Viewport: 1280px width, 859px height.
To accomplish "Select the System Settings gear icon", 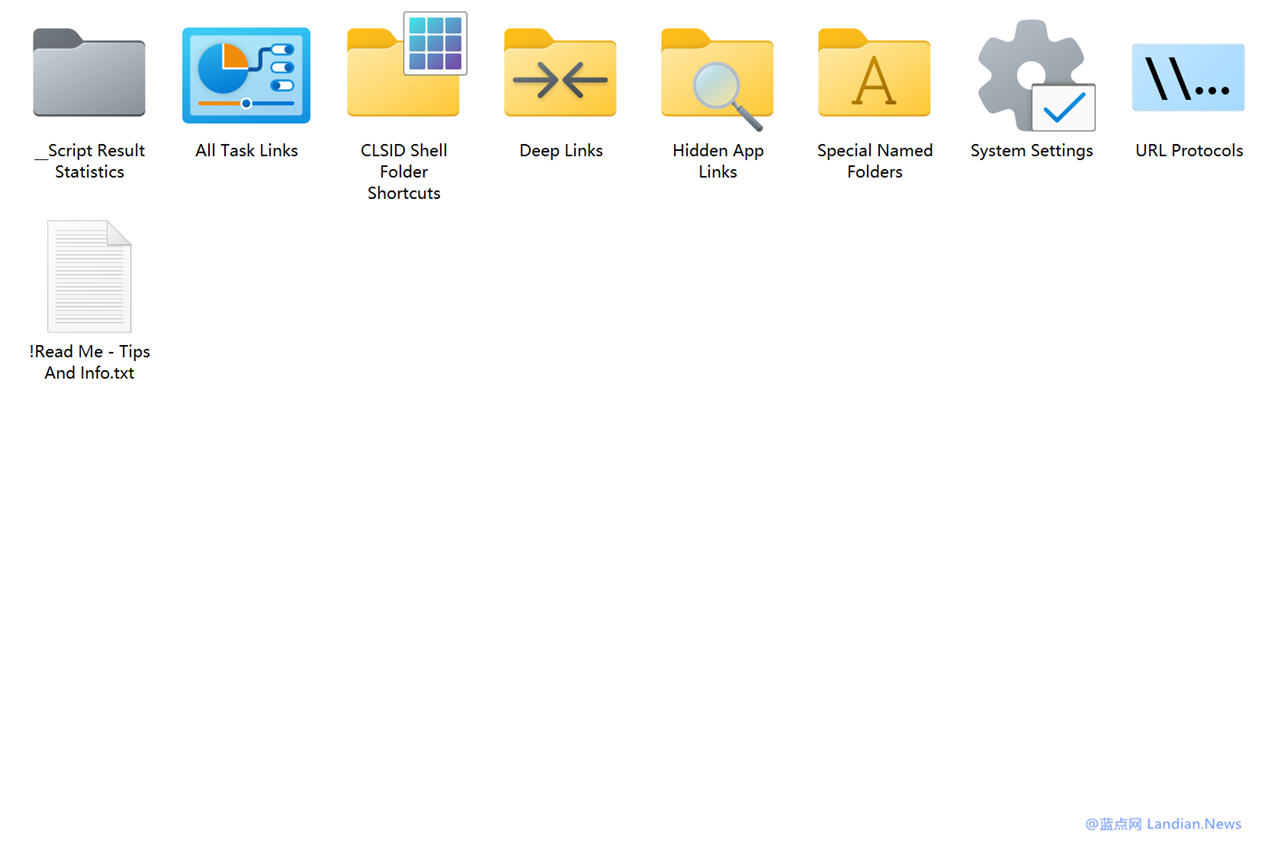I will coord(1030,73).
